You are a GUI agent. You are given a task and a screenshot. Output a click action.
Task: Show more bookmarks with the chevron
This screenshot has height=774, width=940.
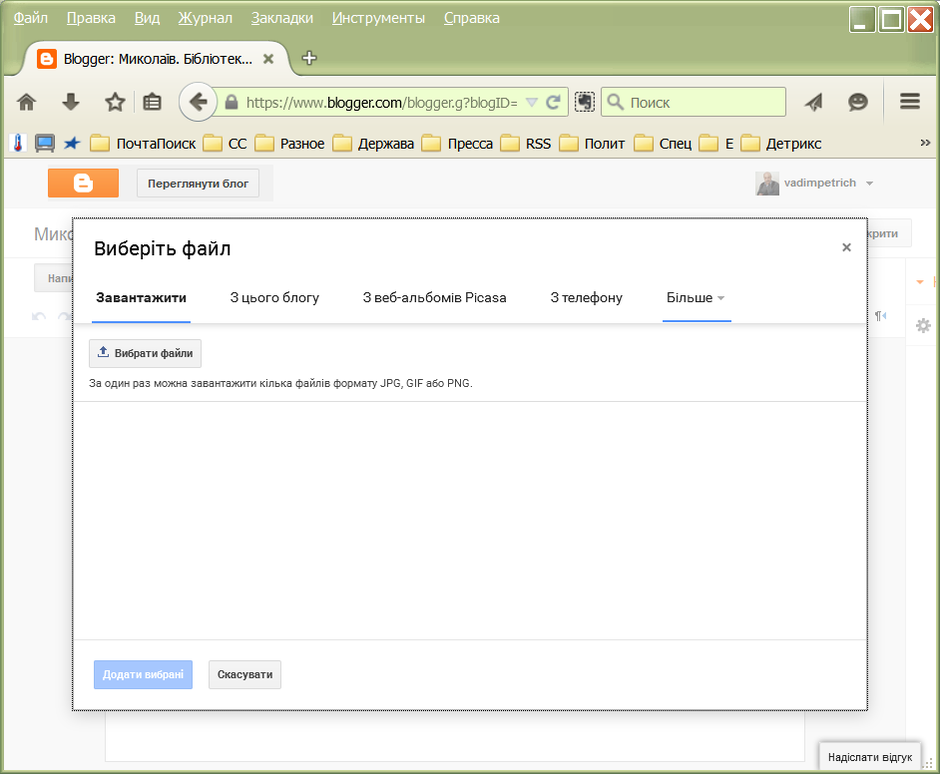[925, 143]
